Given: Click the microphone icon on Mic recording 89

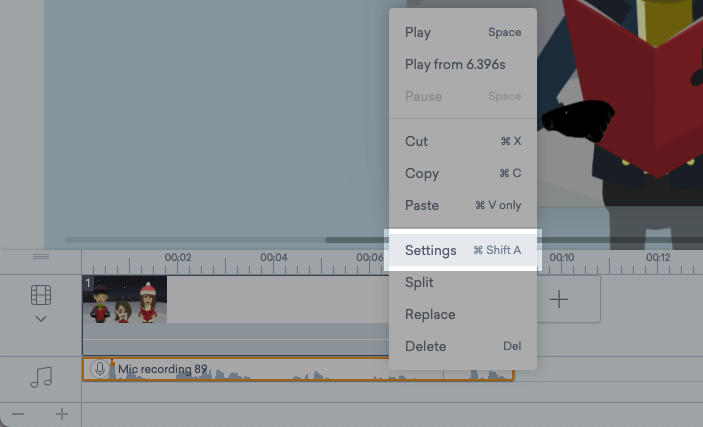Looking at the screenshot, I should (x=99, y=369).
